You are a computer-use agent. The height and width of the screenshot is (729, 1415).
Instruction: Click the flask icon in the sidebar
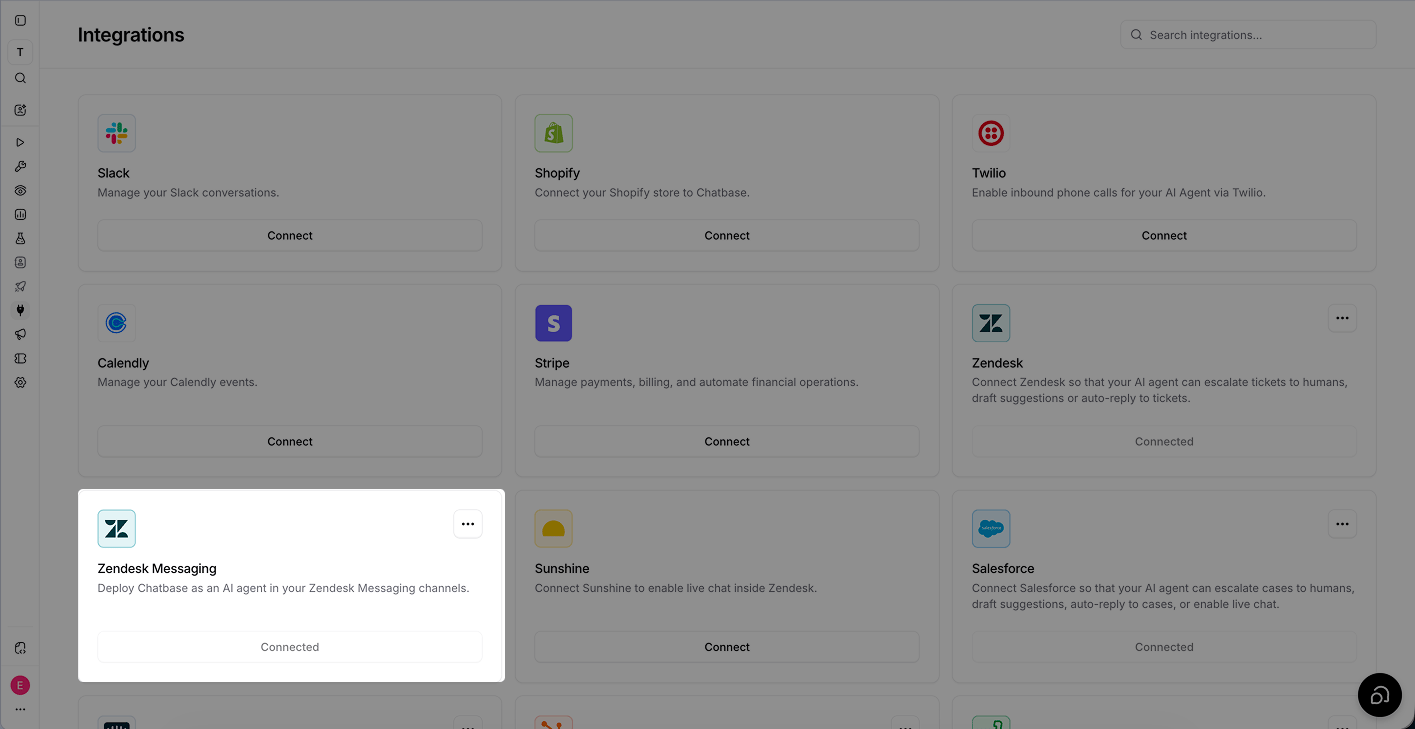tap(20, 239)
